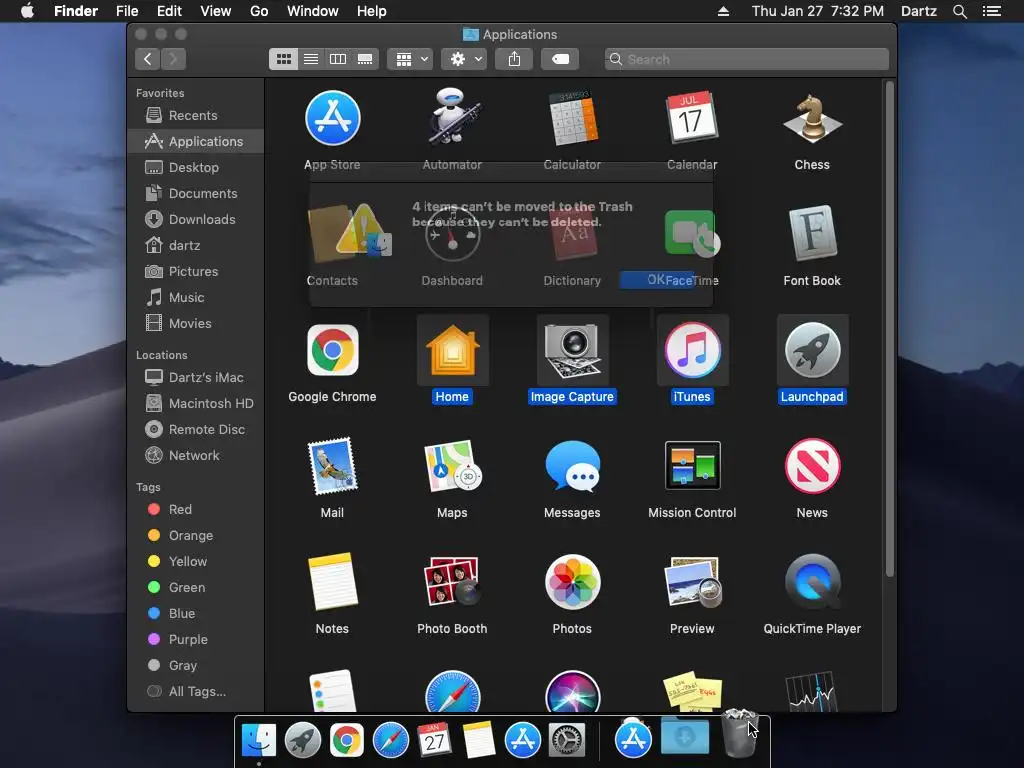Open the View menu
1024x768 pixels.
pos(216,11)
